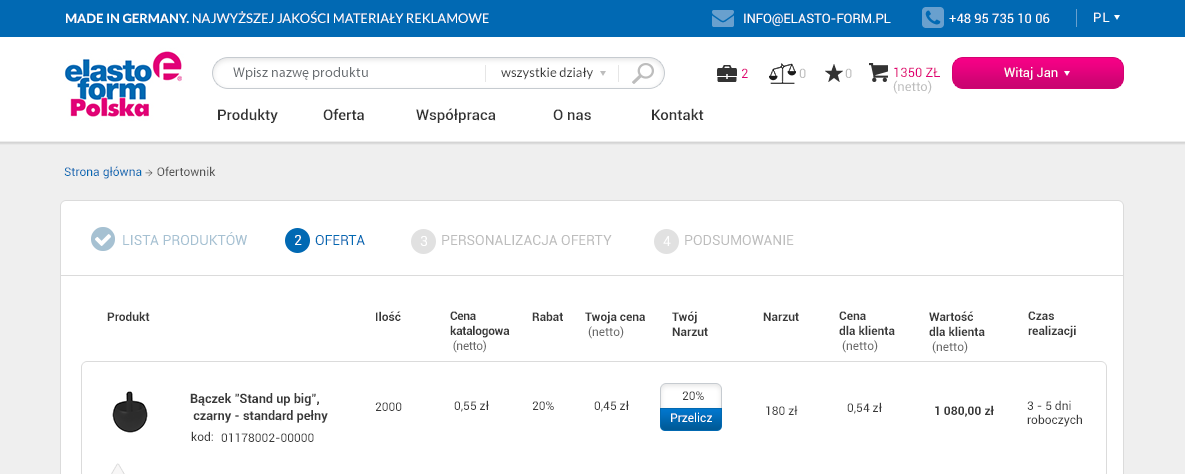Click the Rabat value 20%
The height and width of the screenshot is (474, 1185).
(543, 406)
